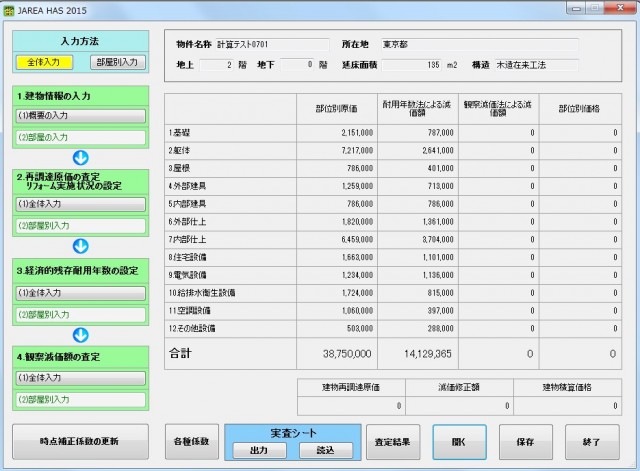The image size is (640, 471).
Task: Open the 各種係数 coefficients button
Action: (x=192, y=442)
